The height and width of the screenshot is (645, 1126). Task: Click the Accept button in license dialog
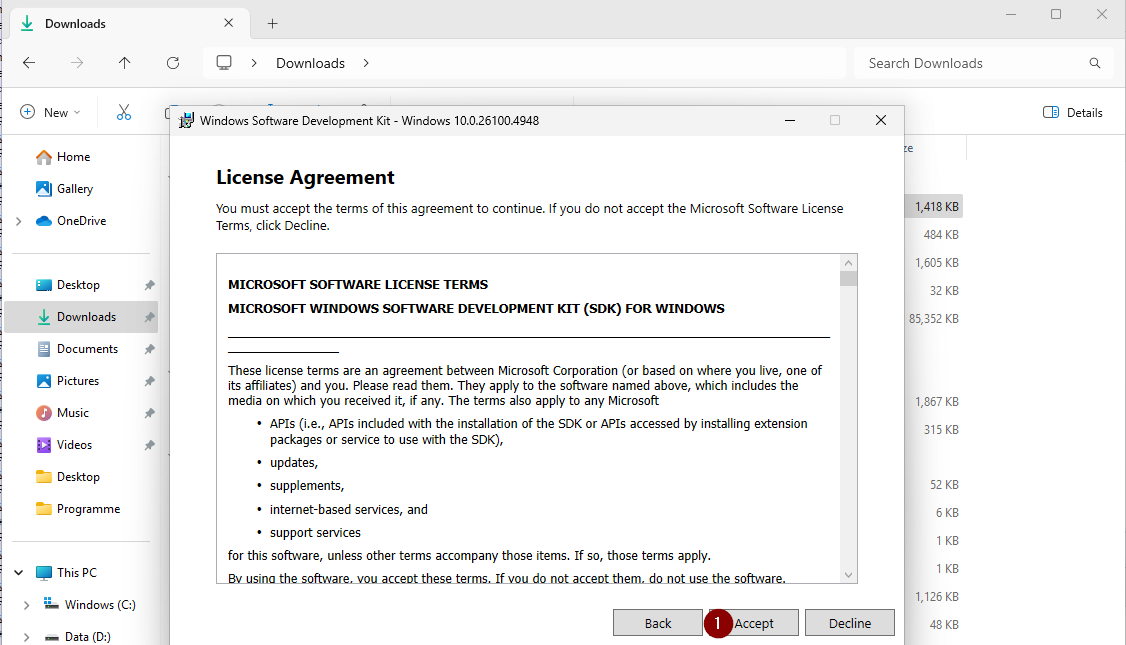[x=754, y=623]
